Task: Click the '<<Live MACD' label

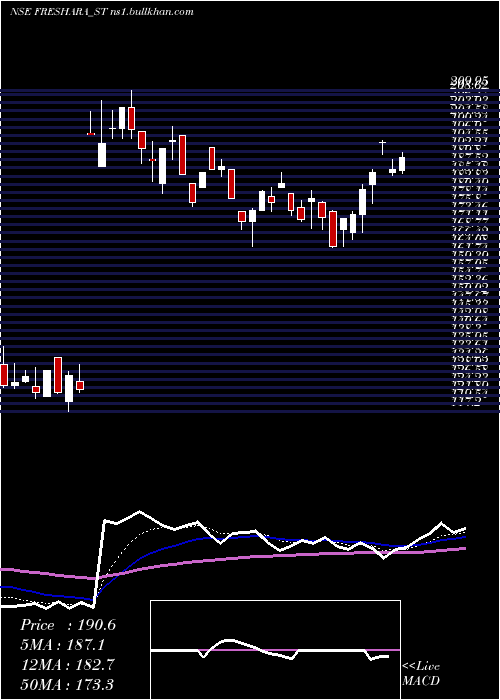Action: pos(421,673)
